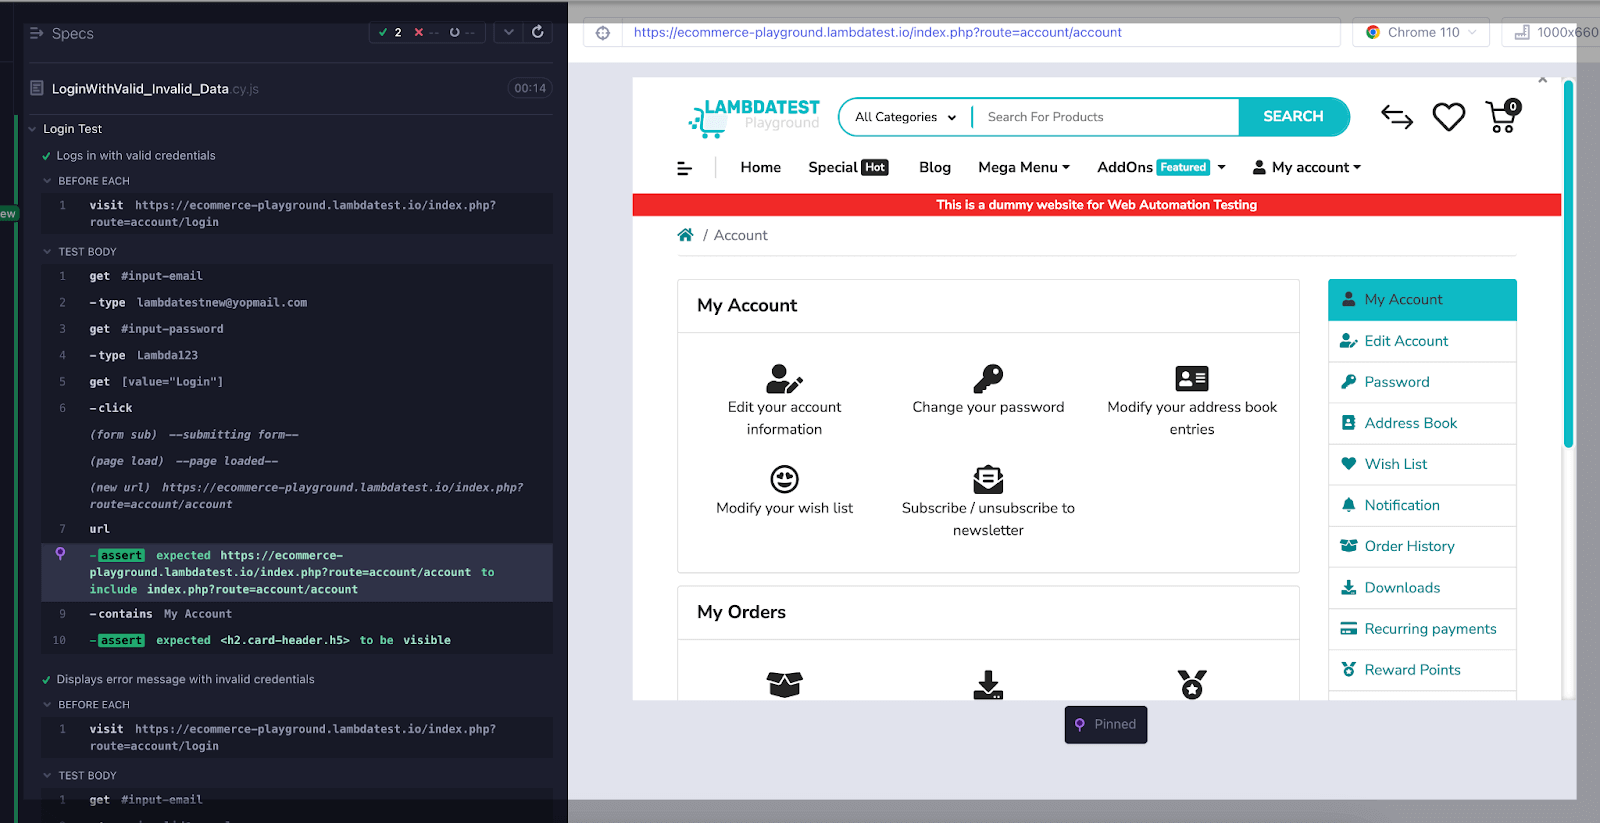Click the order history box icon under My Orders
The width and height of the screenshot is (1600, 823).
coord(785,685)
